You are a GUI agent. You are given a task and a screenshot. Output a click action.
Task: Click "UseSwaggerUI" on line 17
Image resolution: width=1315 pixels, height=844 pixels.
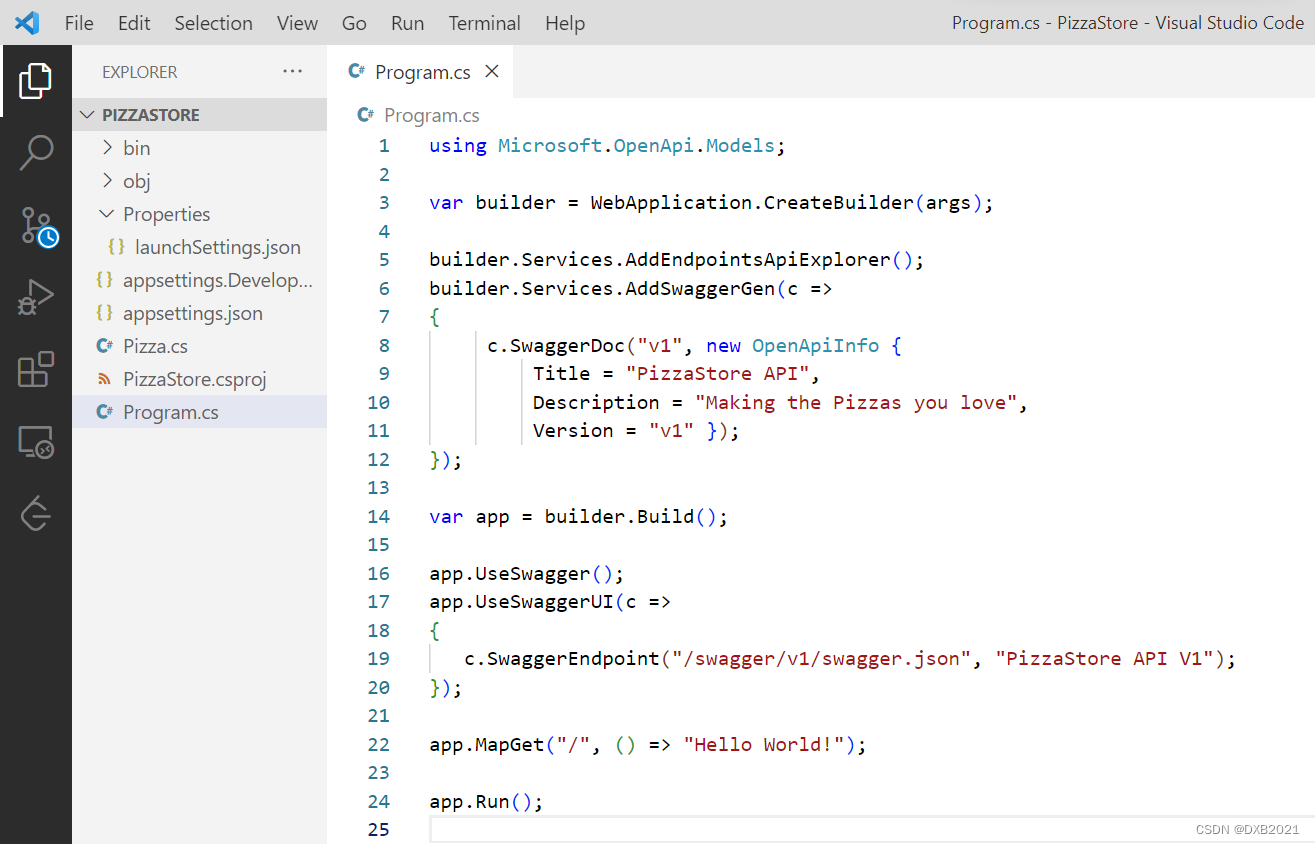(x=545, y=602)
